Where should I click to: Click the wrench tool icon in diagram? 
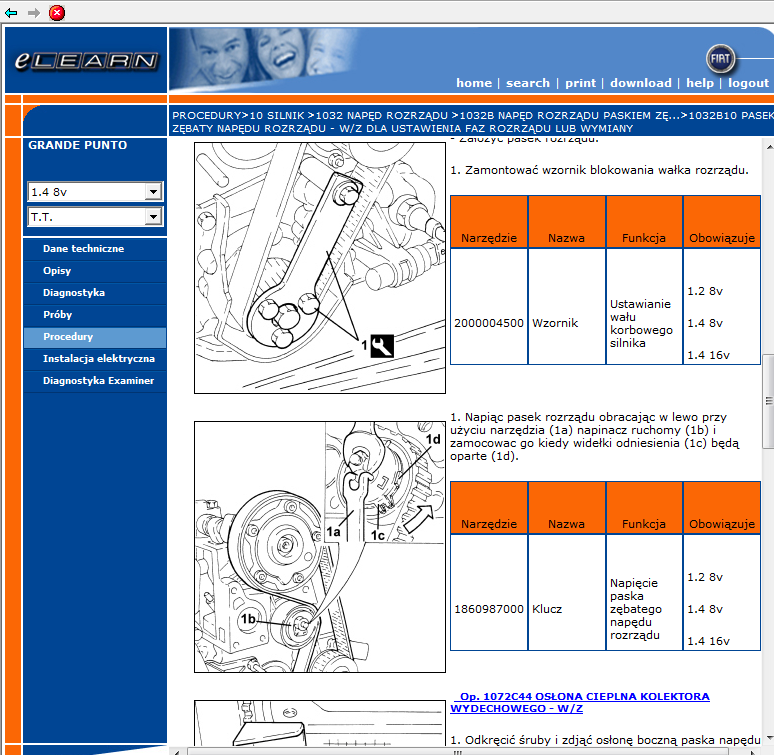coord(381,345)
